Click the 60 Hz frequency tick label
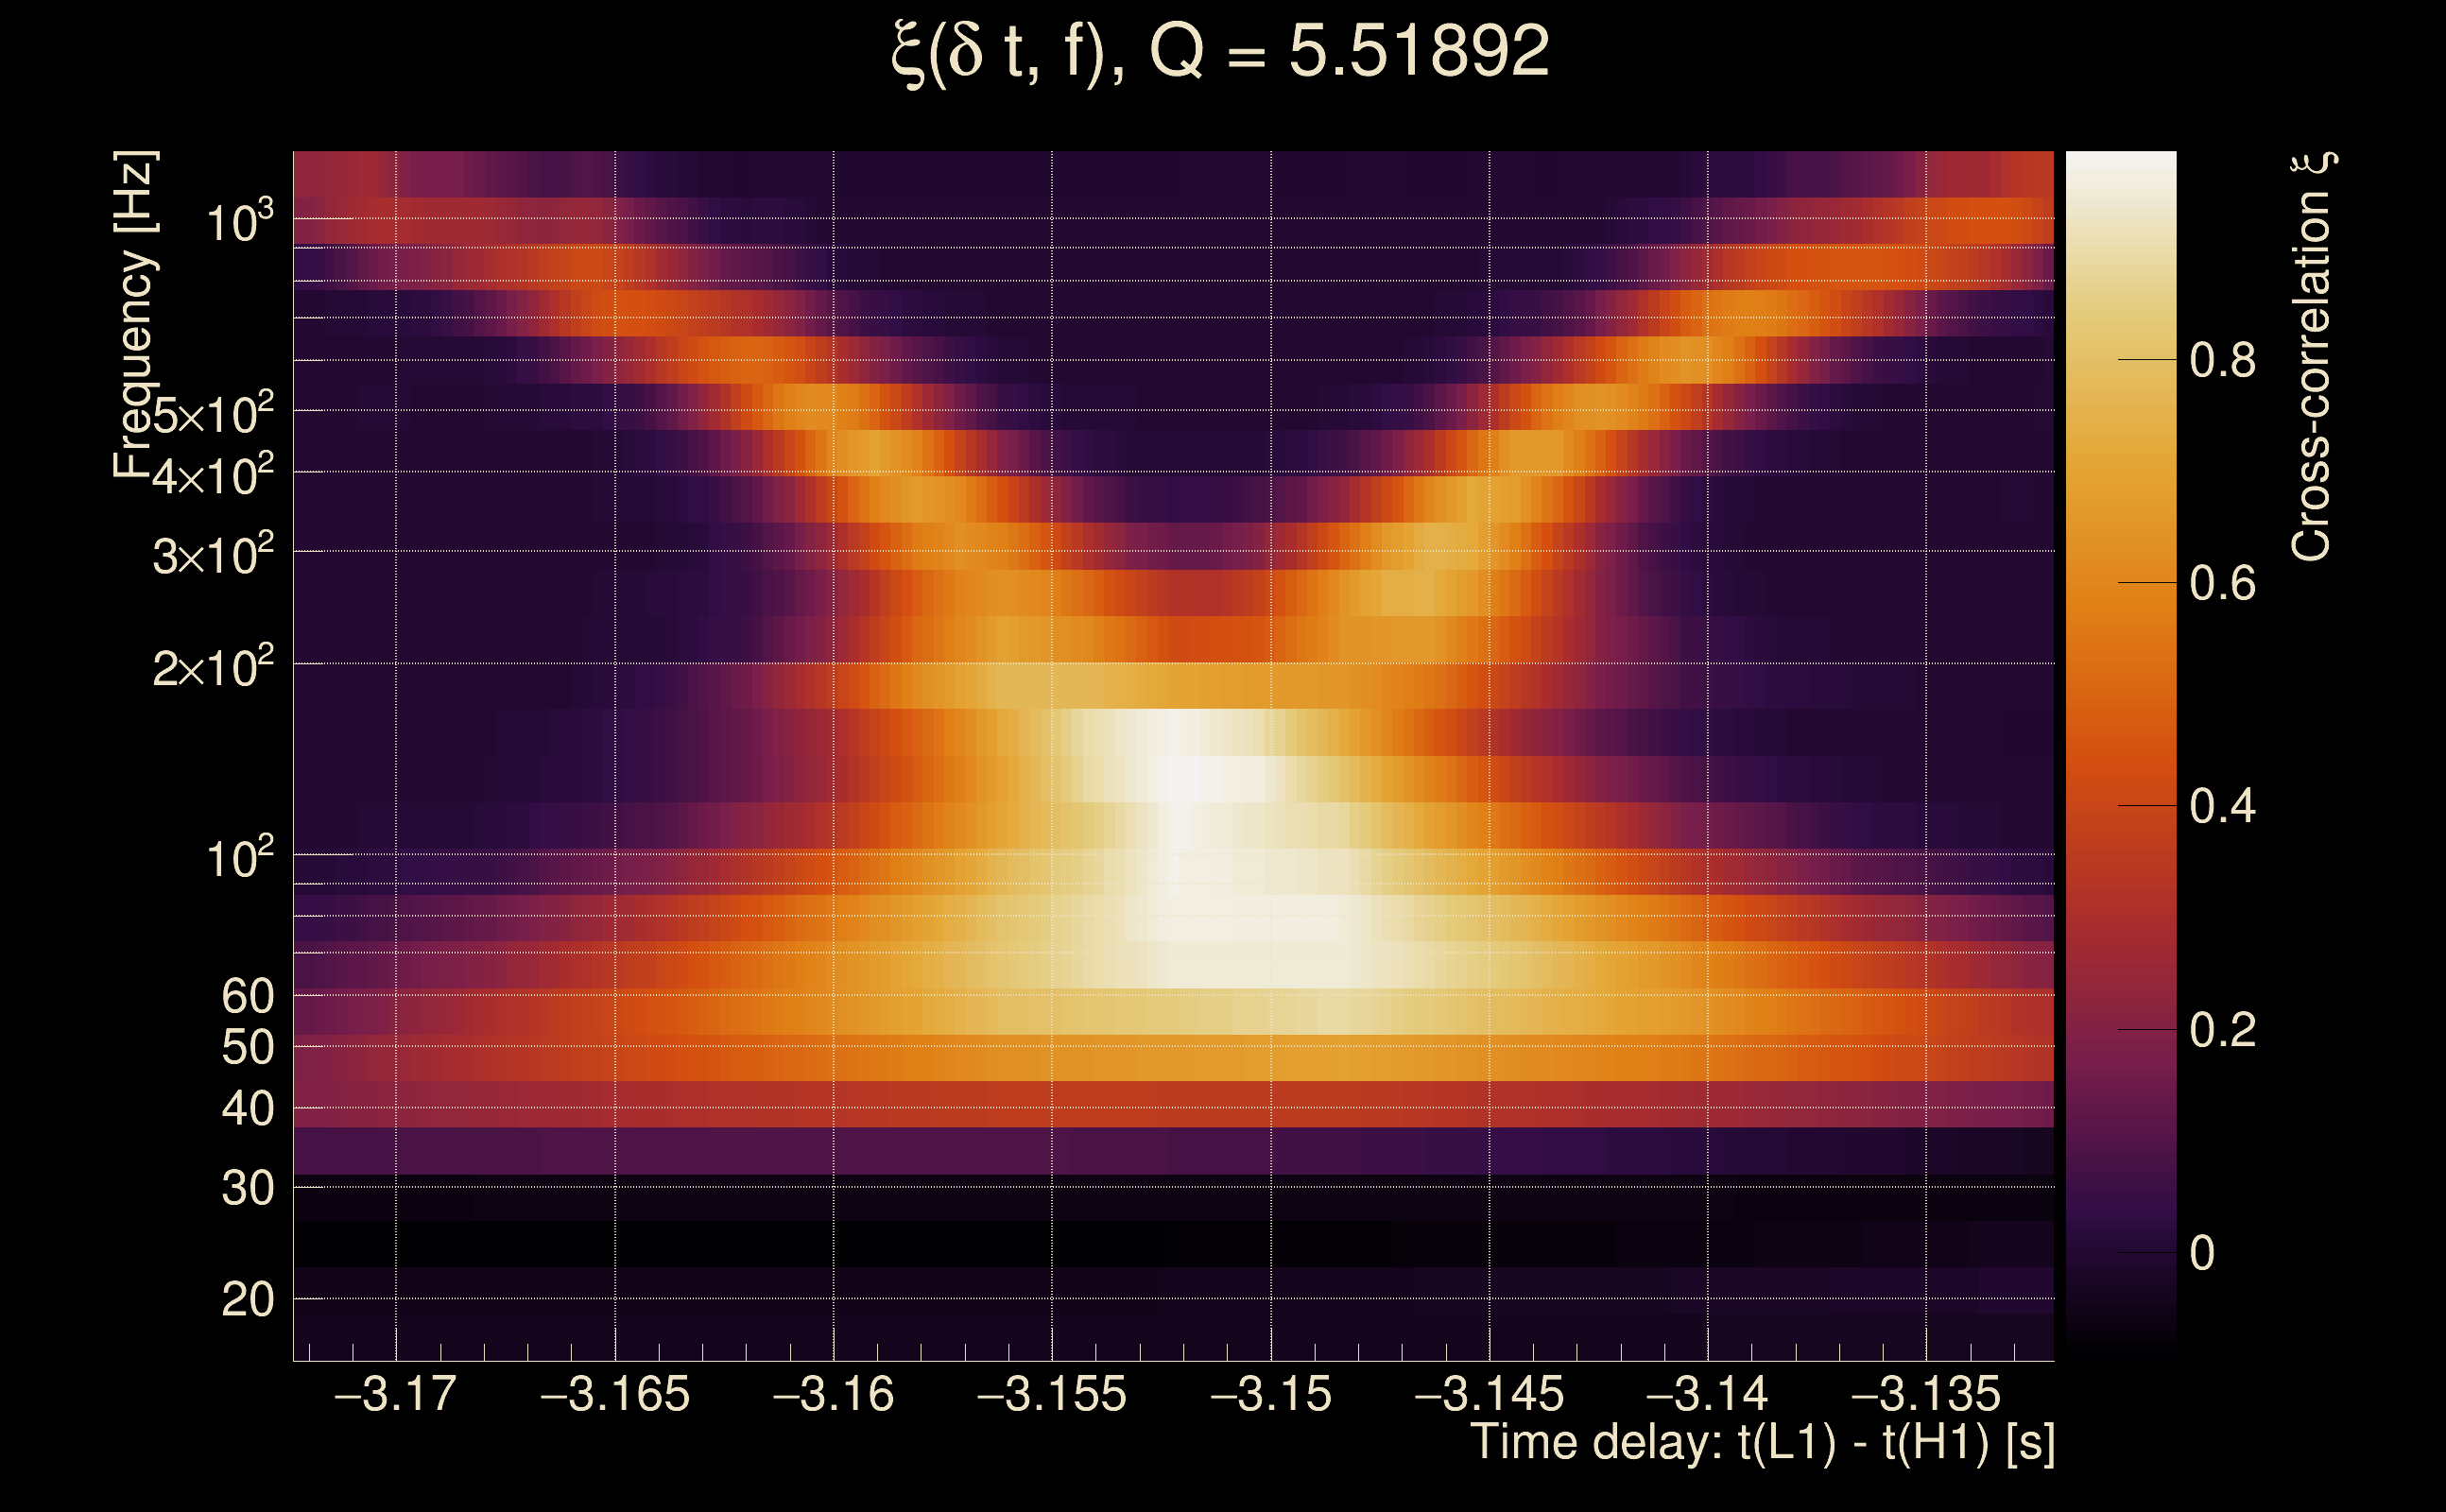 tap(247, 996)
